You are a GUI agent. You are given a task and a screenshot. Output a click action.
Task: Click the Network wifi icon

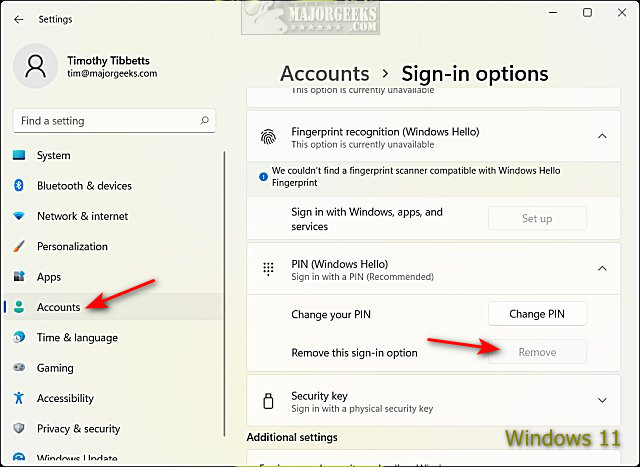pyautogui.click(x=19, y=216)
